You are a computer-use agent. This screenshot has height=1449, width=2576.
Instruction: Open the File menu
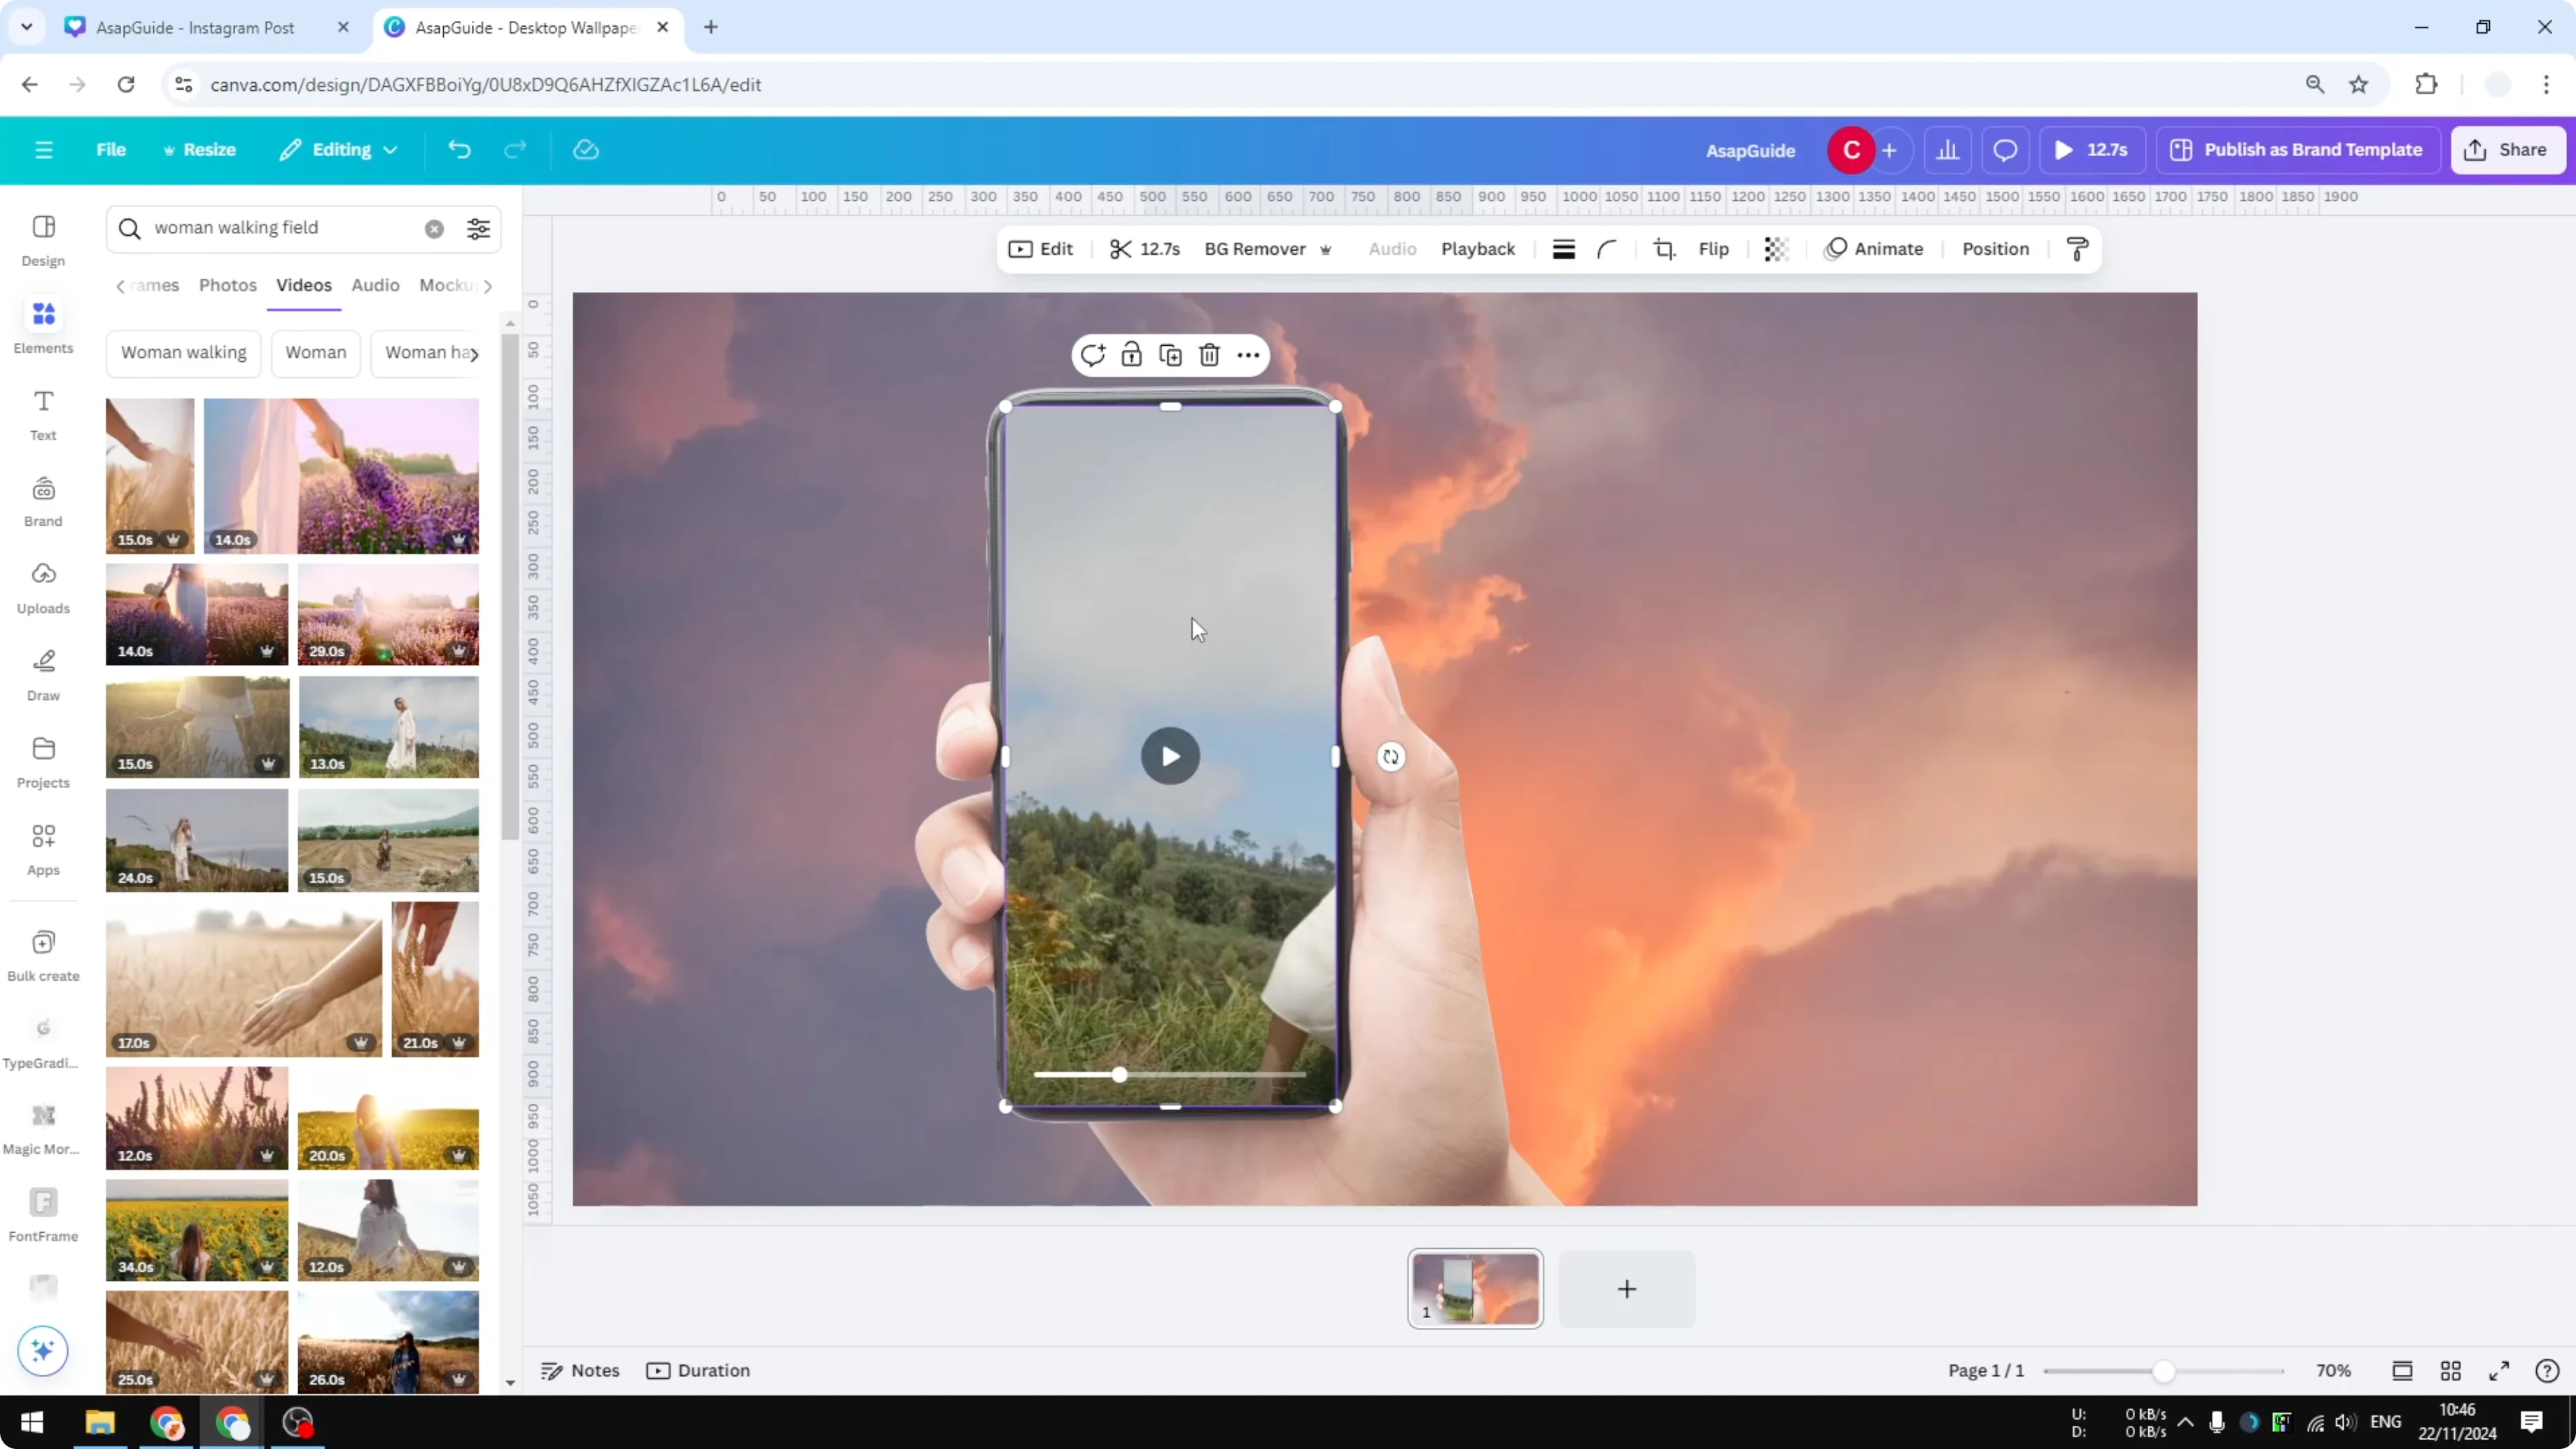pos(111,150)
